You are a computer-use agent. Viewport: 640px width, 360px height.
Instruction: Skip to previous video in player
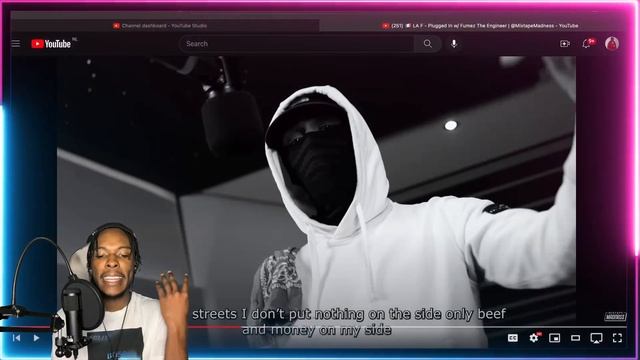coord(16,338)
